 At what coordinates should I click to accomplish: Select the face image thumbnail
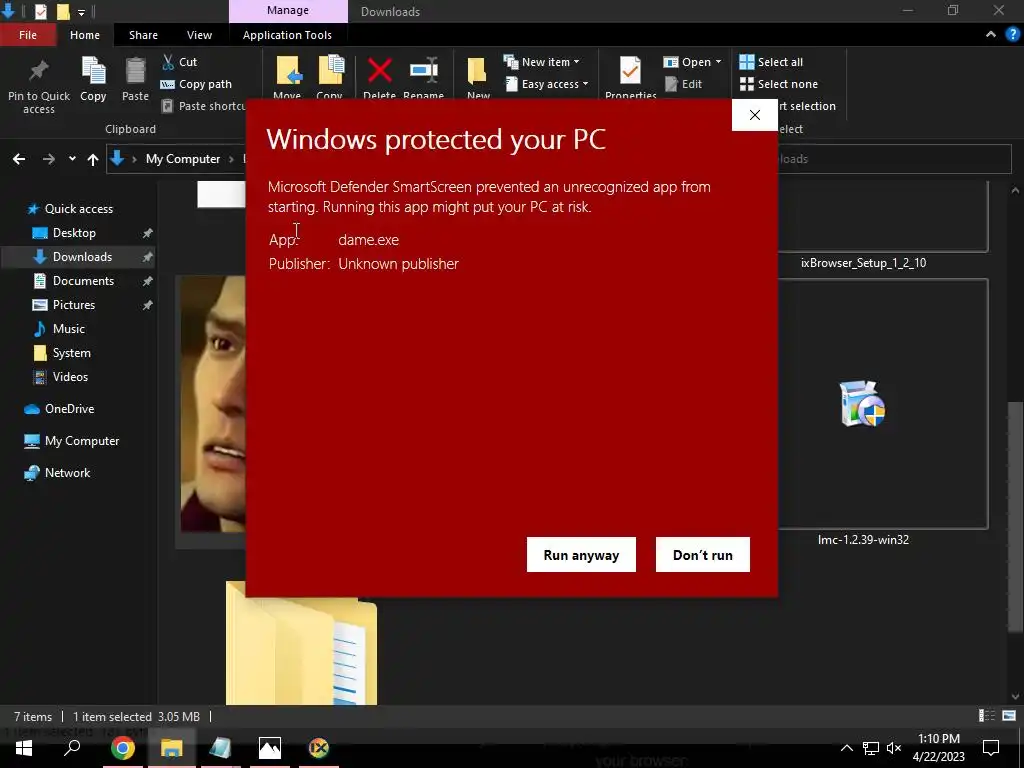coord(213,404)
